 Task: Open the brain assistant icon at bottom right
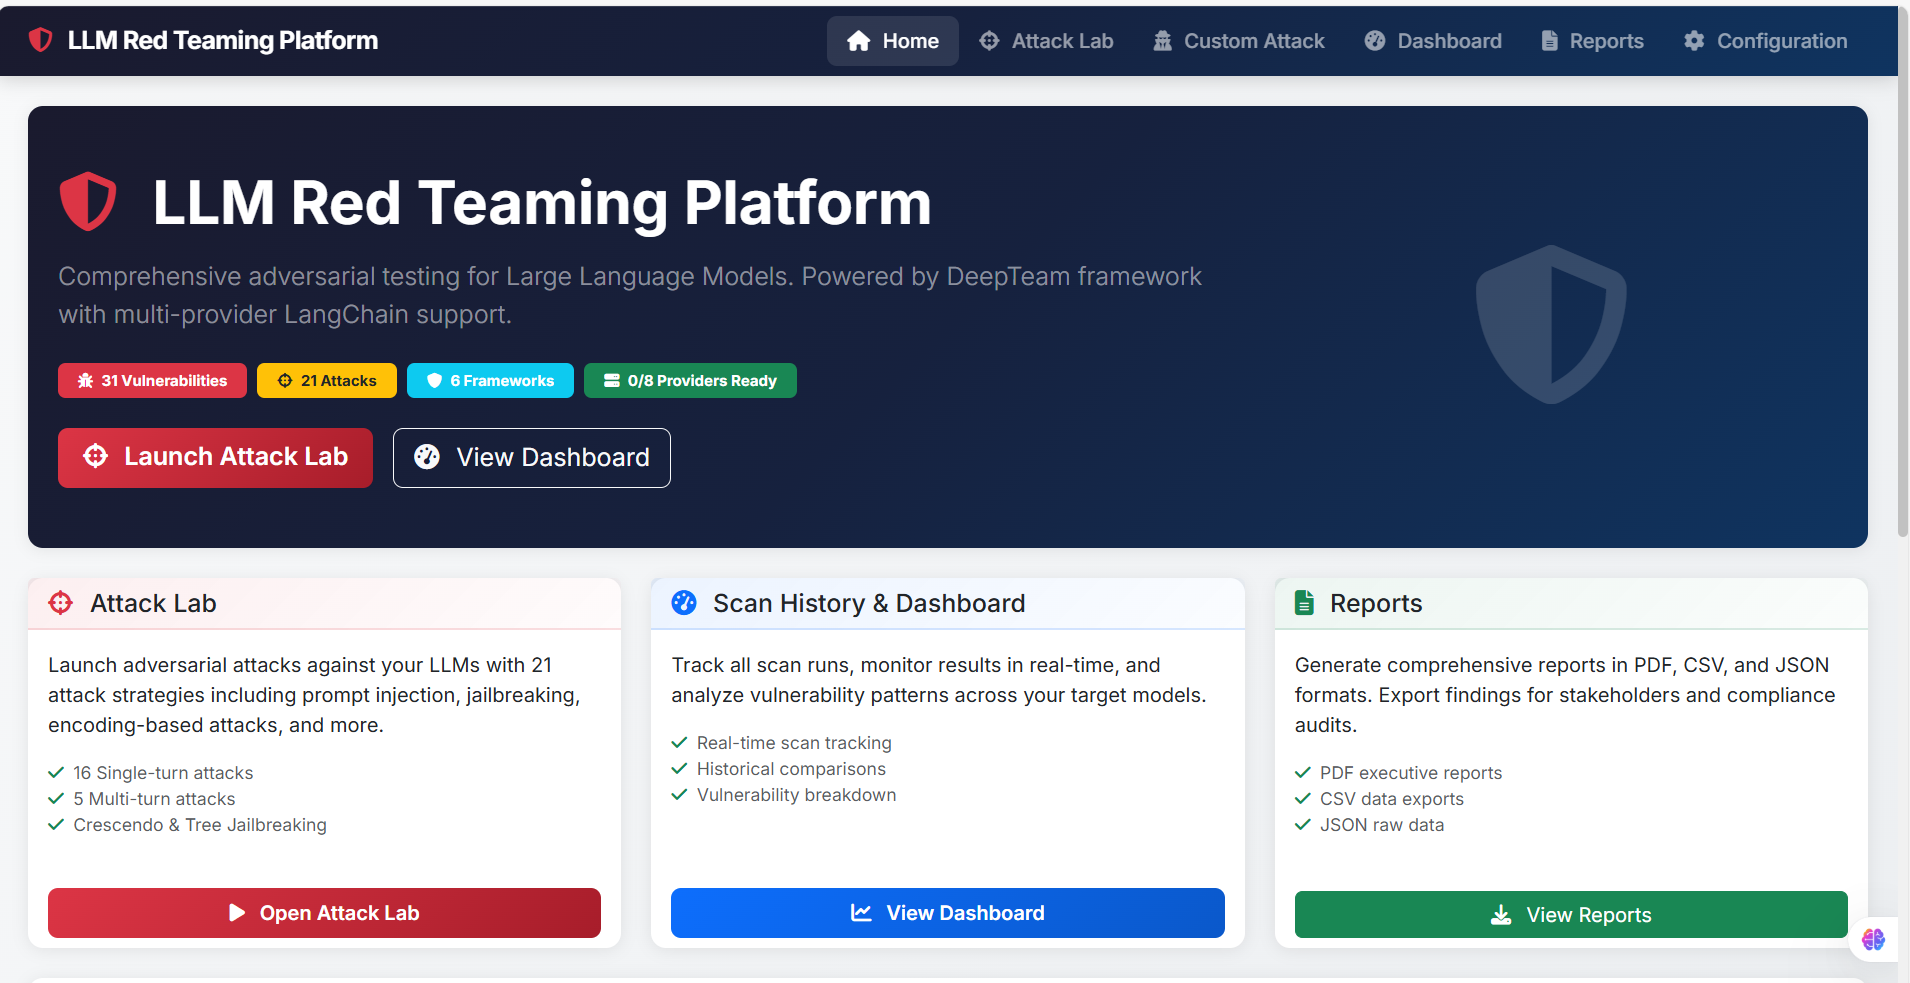pyautogui.click(x=1872, y=938)
